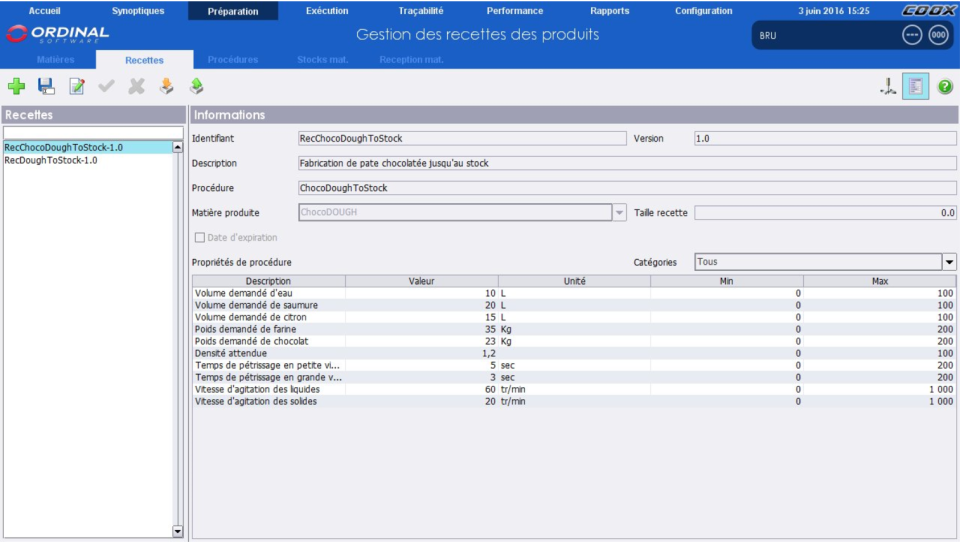Click the recipe search field above list
Screen dimensions: 960x542
point(93,132)
